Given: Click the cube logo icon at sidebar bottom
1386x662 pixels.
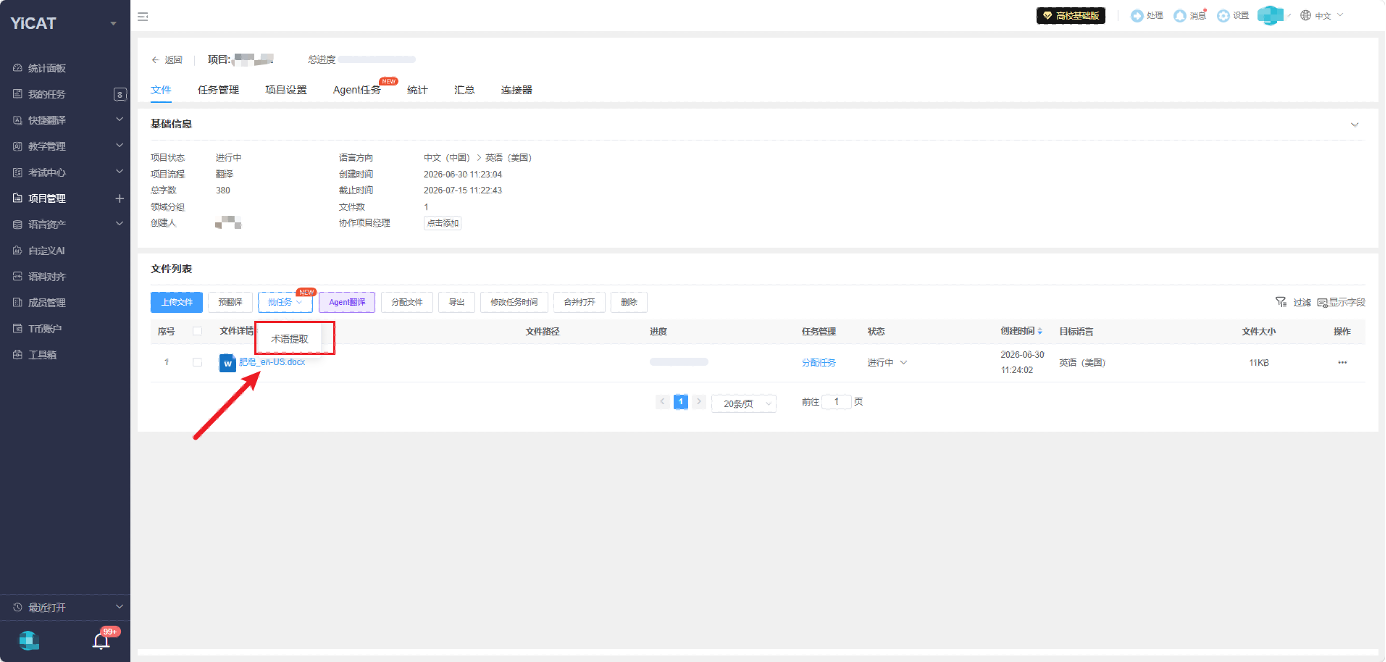Looking at the screenshot, I should click(29, 640).
